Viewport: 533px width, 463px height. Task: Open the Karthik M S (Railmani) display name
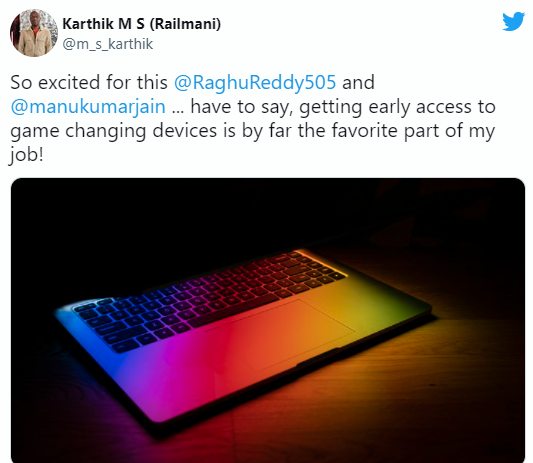(x=141, y=24)
